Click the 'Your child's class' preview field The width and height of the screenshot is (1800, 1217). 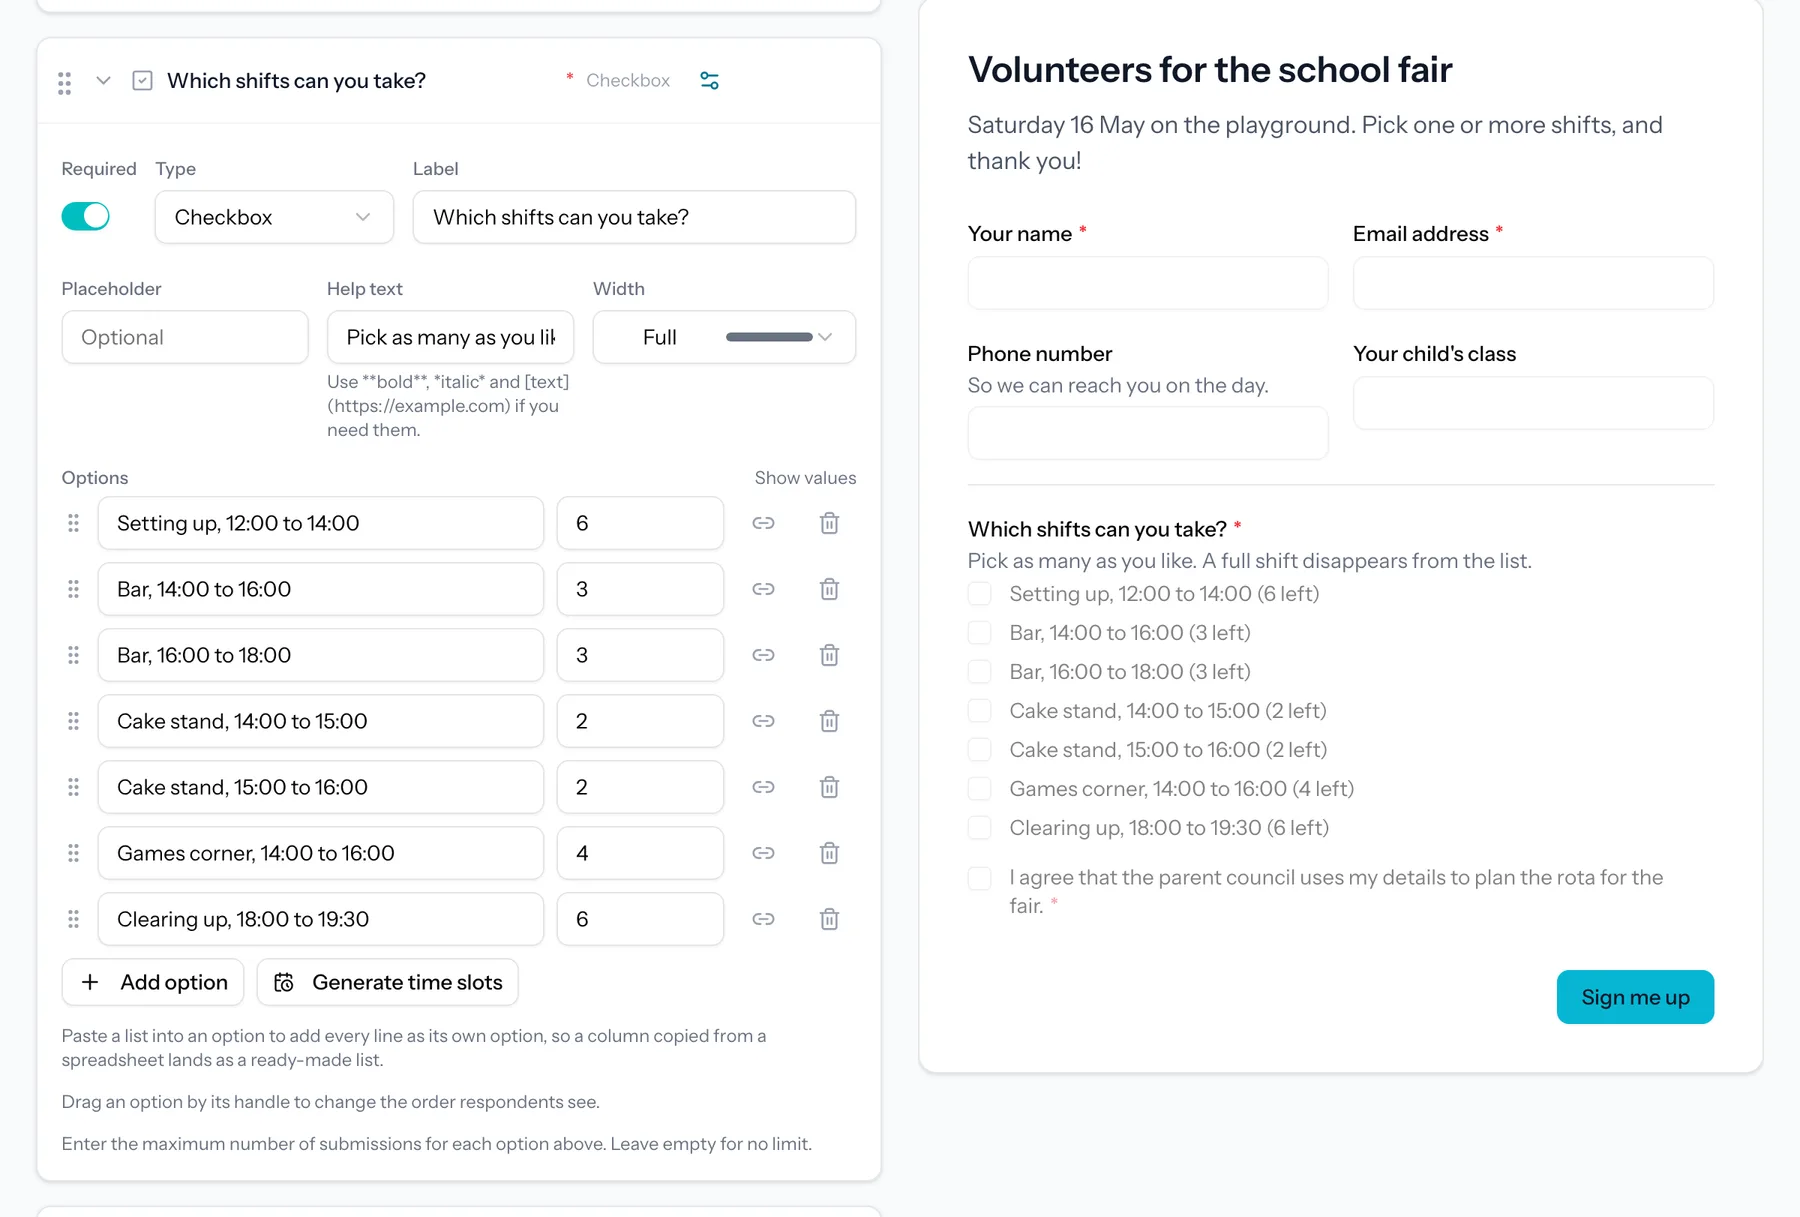click(x=1533, y=403)
